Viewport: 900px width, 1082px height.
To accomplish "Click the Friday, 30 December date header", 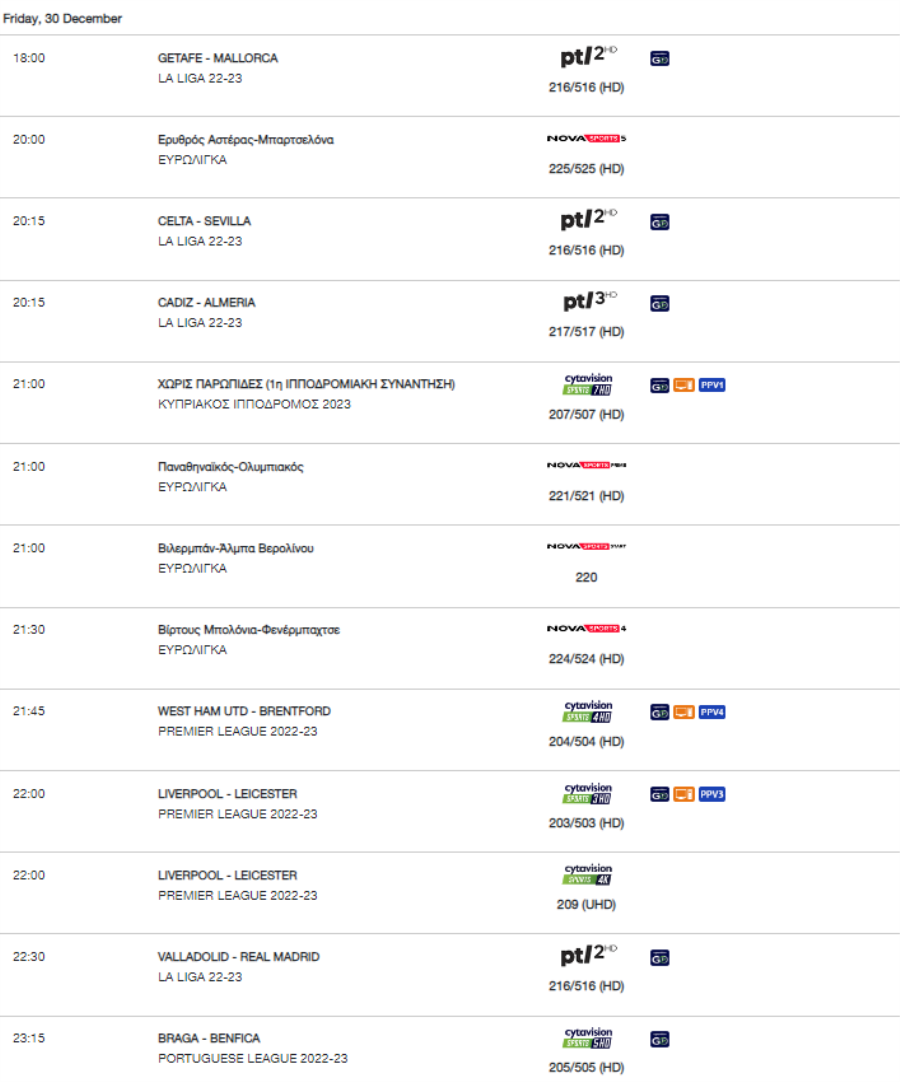I will click(x=62, y=19).
